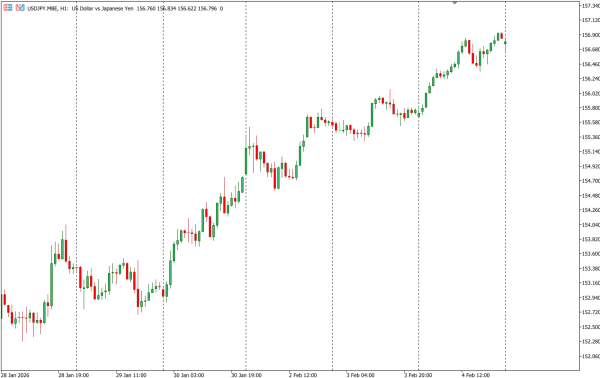The image size is (600, 378).
Task: Click the close price value 156.796
Action: tap(207, 8)
